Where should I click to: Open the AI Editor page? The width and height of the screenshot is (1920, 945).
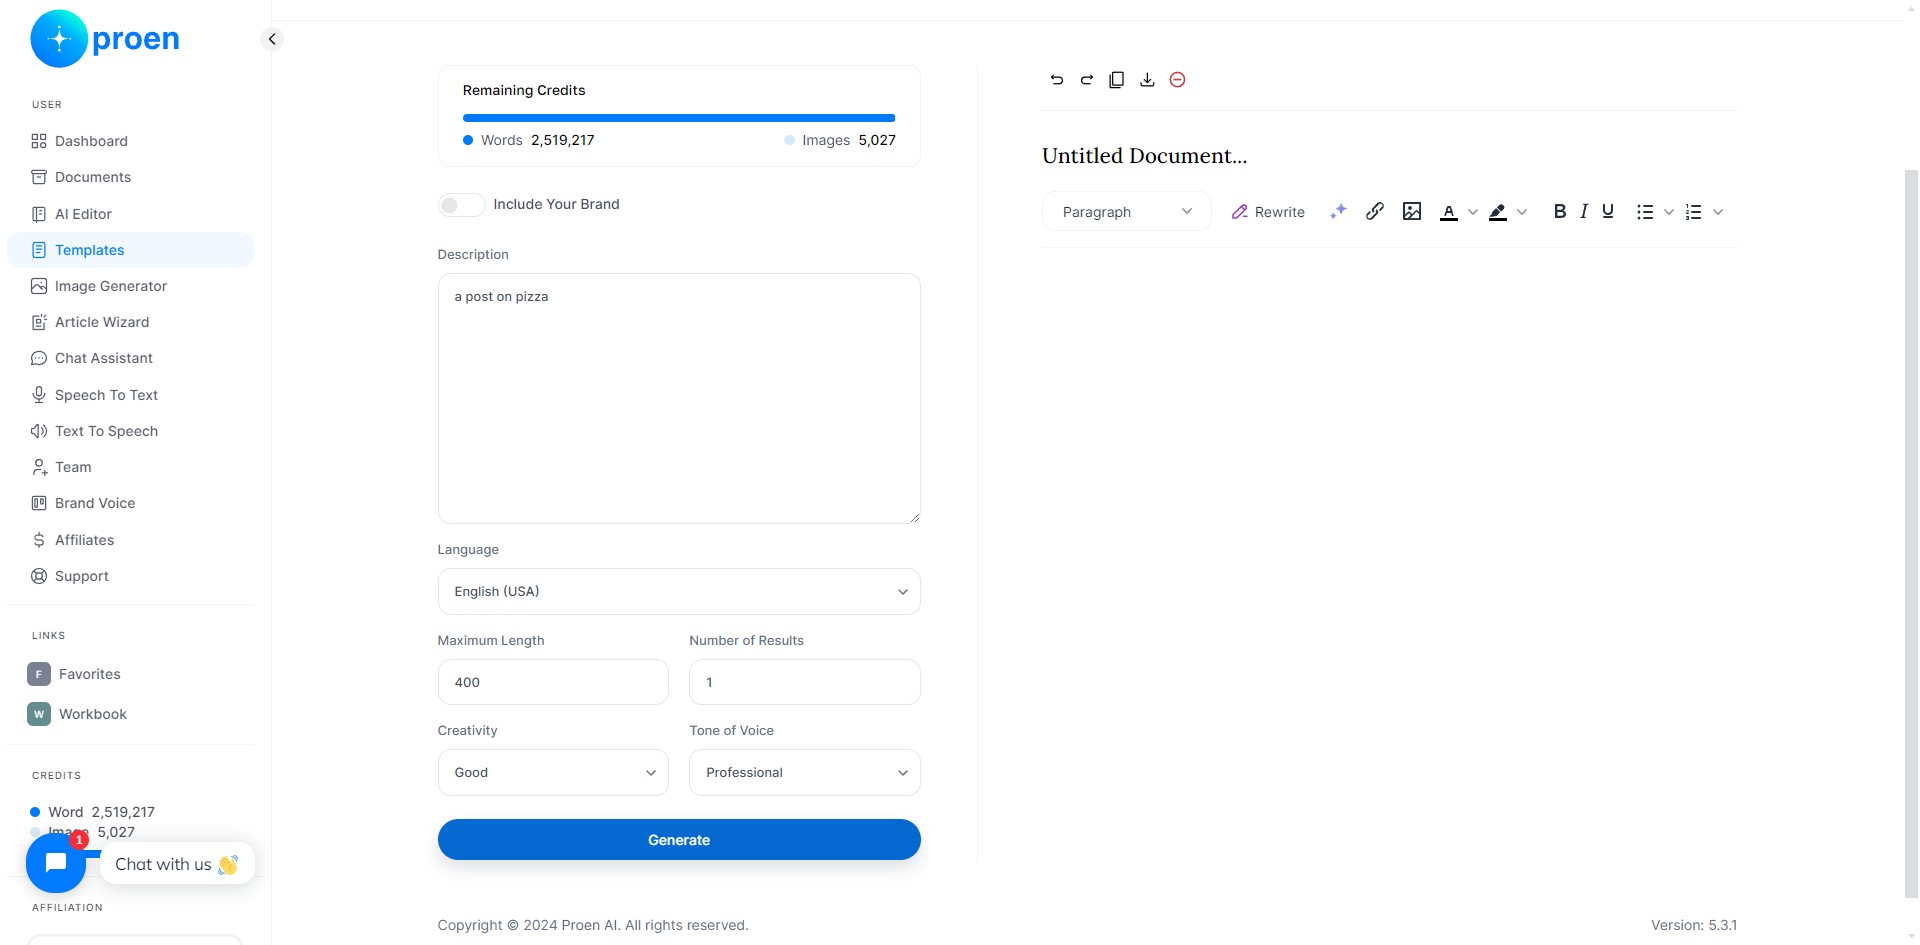click(x=130, y=214)
